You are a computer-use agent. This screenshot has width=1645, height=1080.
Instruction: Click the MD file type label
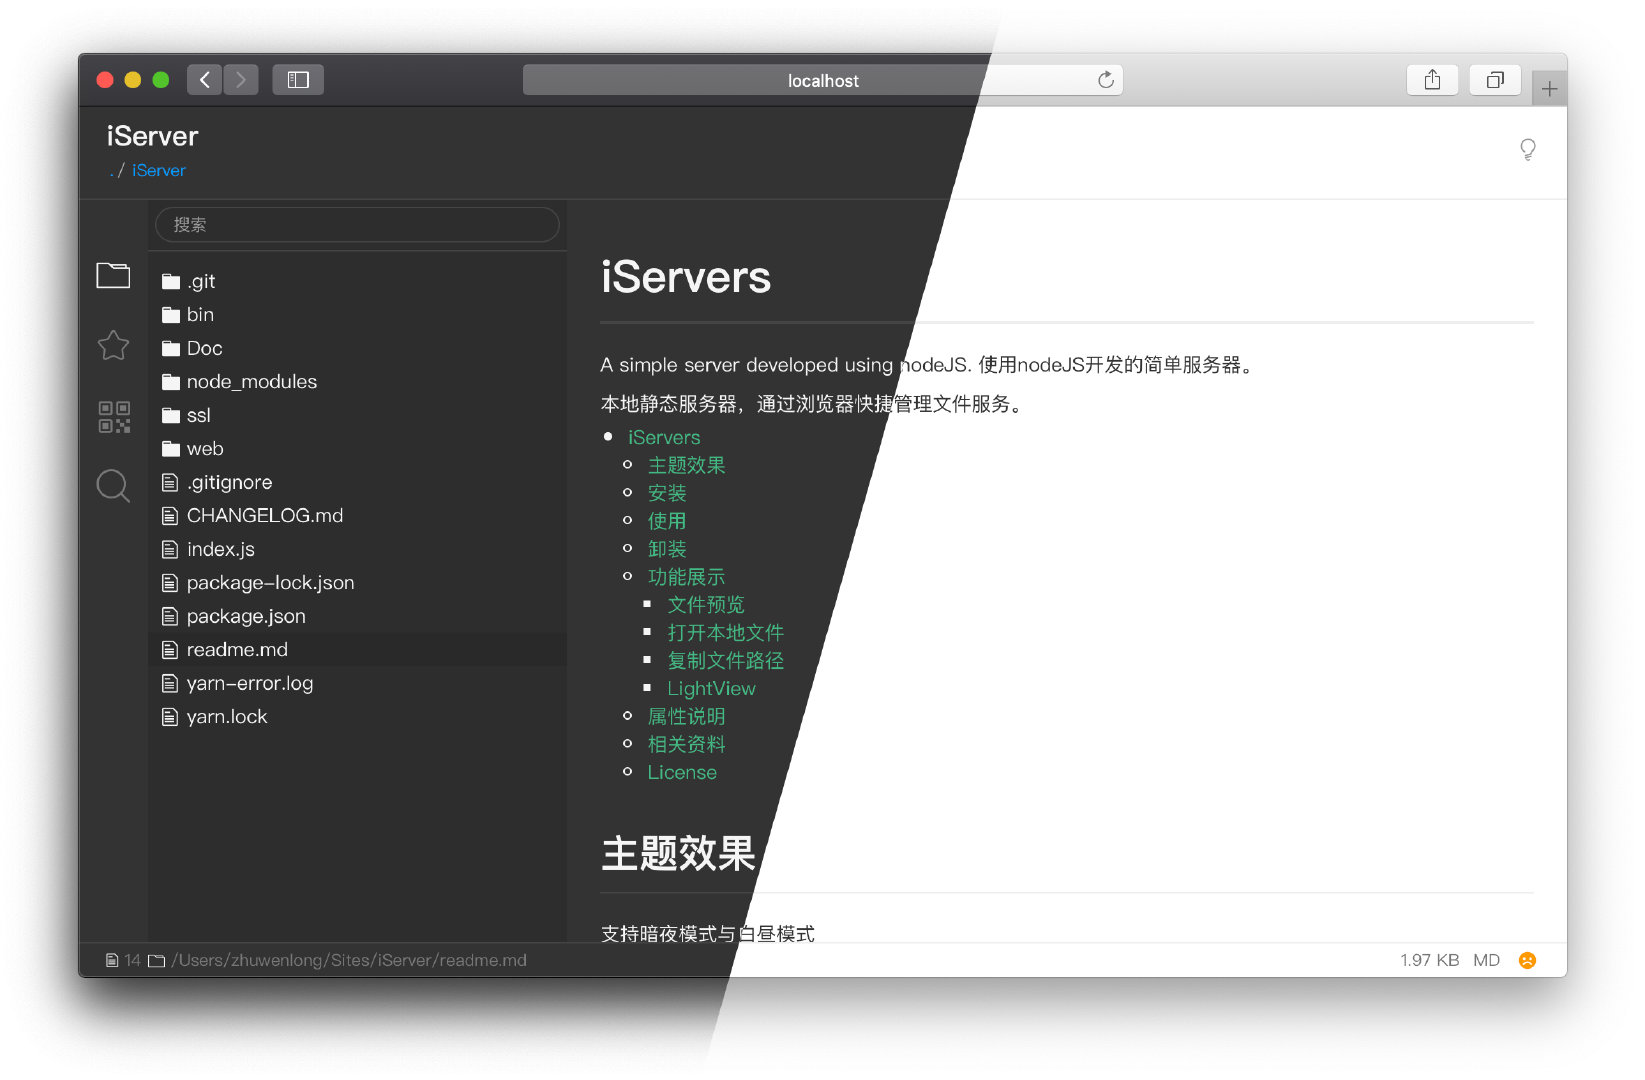click(1486, 960)
